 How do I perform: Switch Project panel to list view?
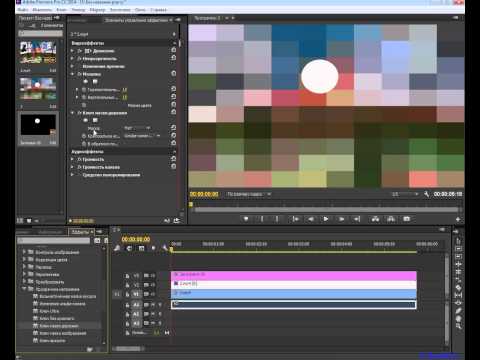pos(20,221)
